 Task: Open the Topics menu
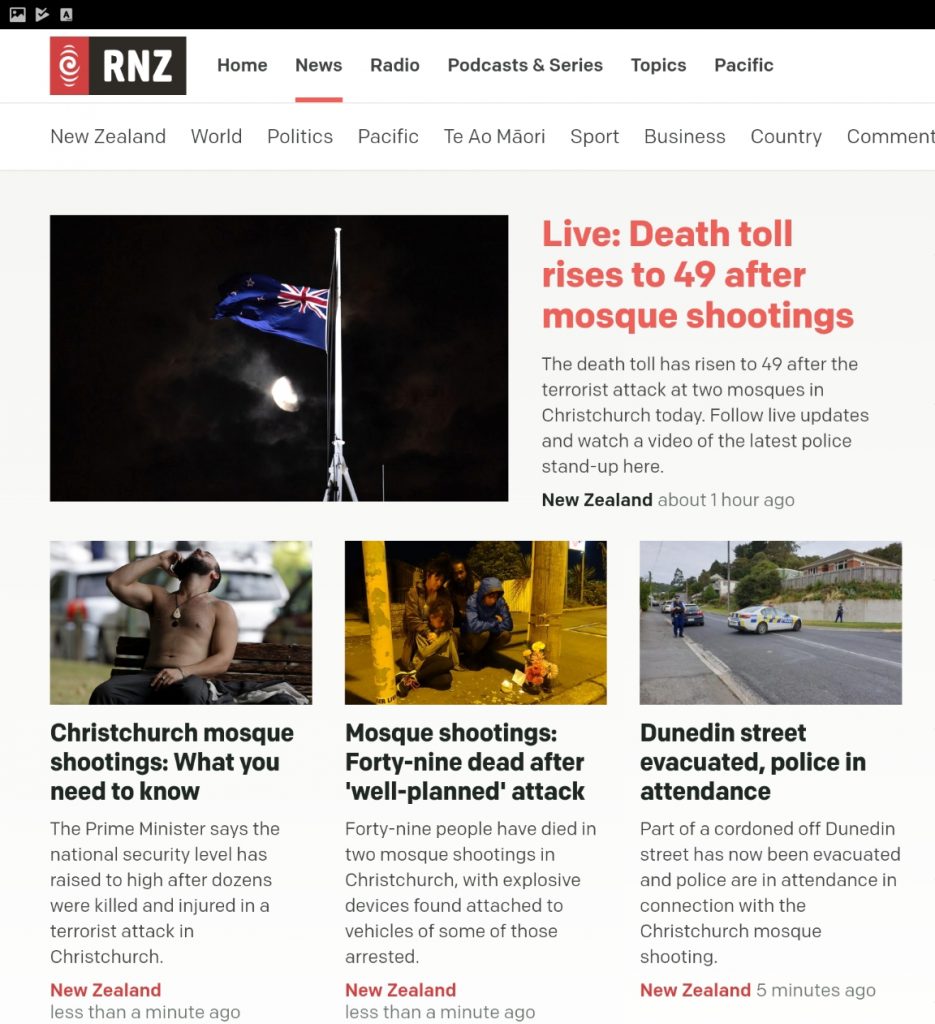pyautogui.click(x=658, y=65)
